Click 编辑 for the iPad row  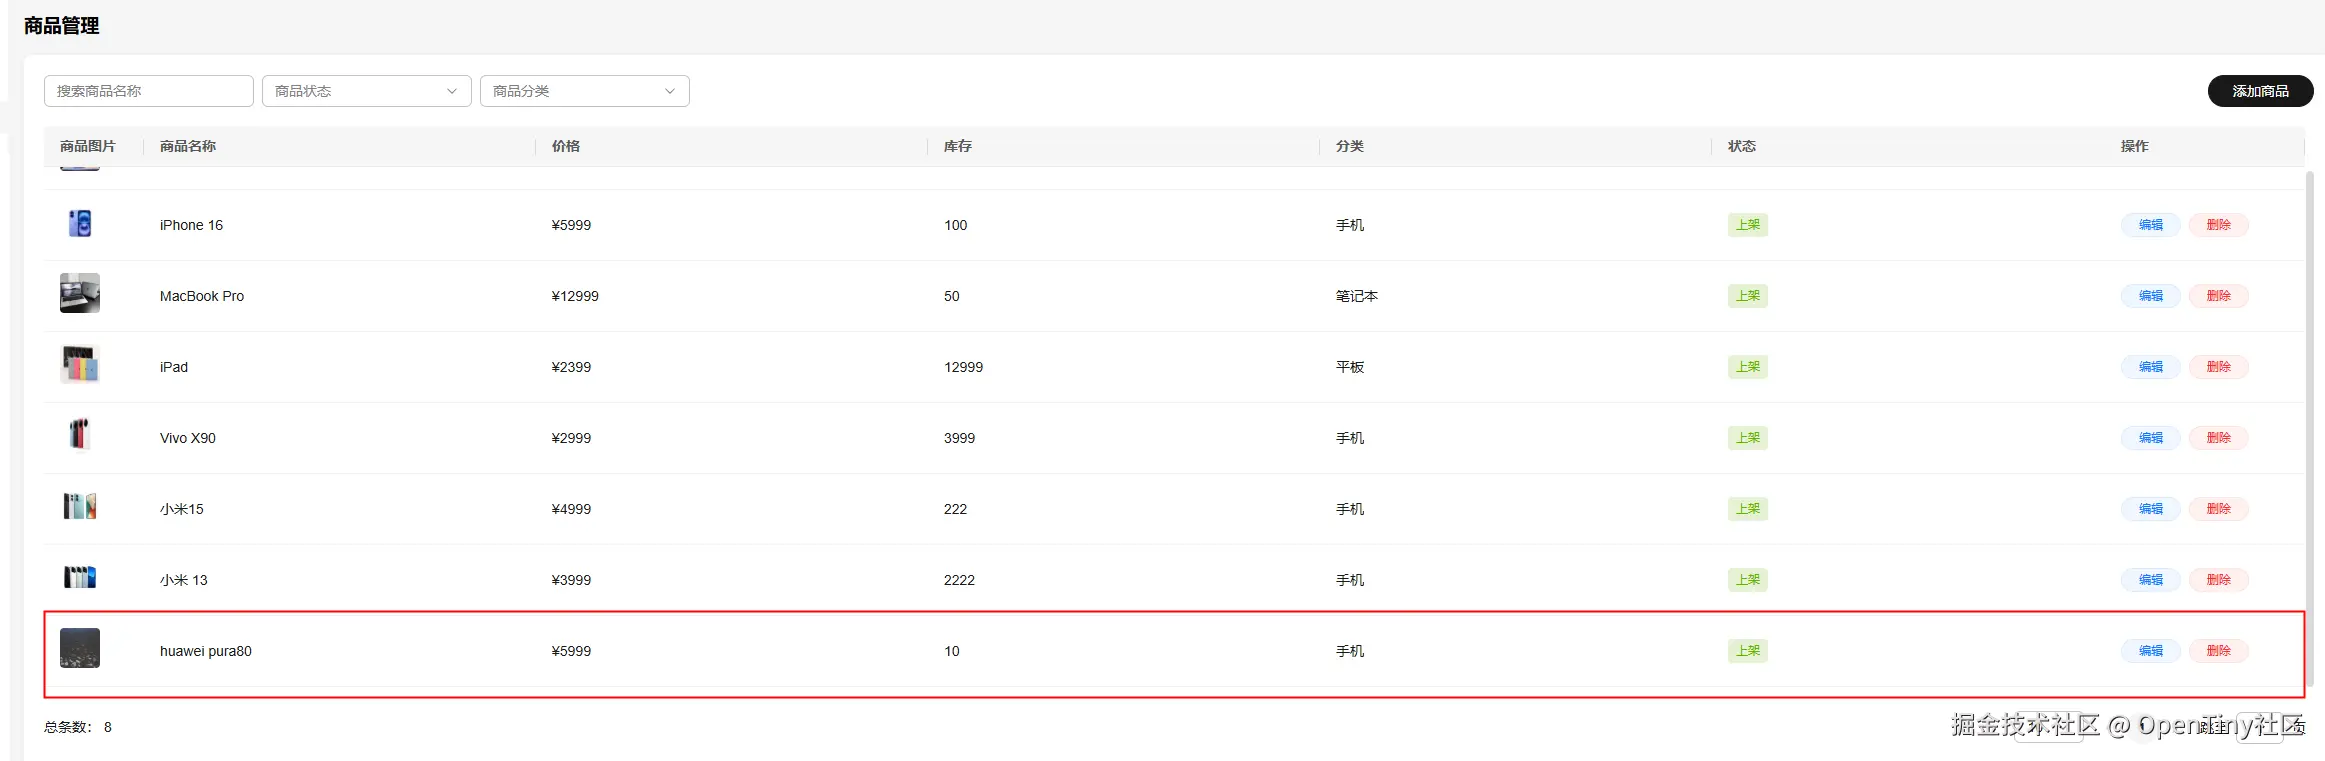[x=2150, y=367]
